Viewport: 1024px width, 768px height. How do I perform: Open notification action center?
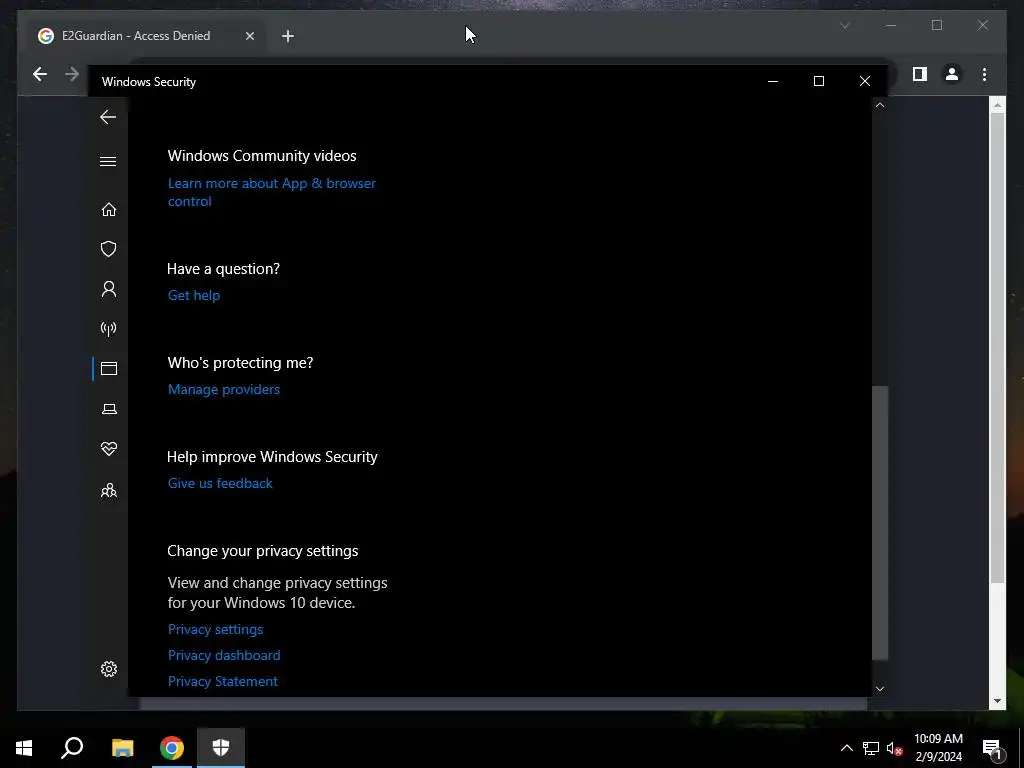point(992,748)
